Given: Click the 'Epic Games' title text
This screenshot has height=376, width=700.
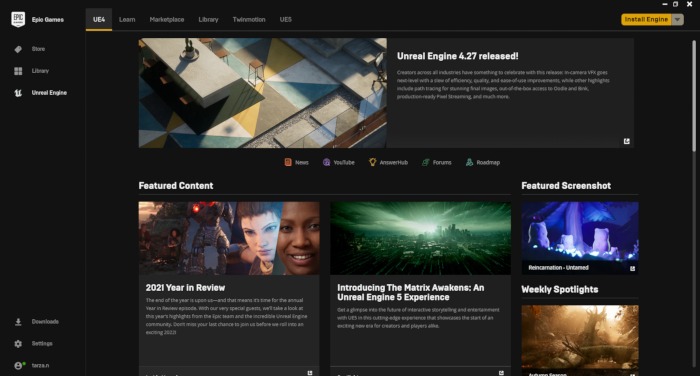Looking at the screenshot, I should tap(48, 20).
